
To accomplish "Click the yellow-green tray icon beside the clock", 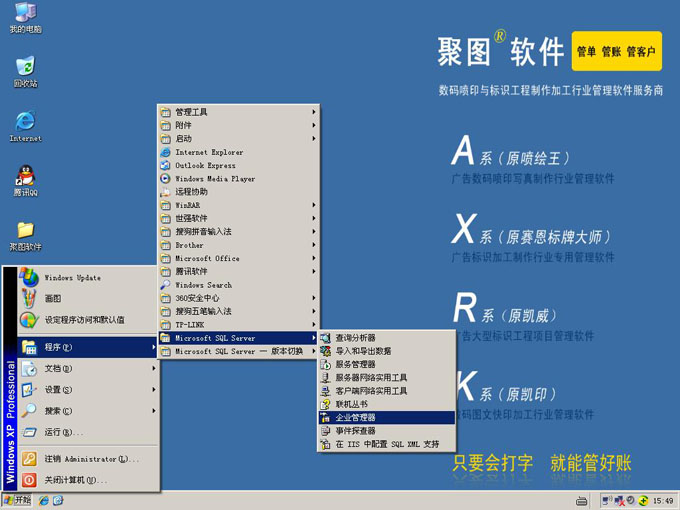I will pyautogui.click(x=643, y=500).
